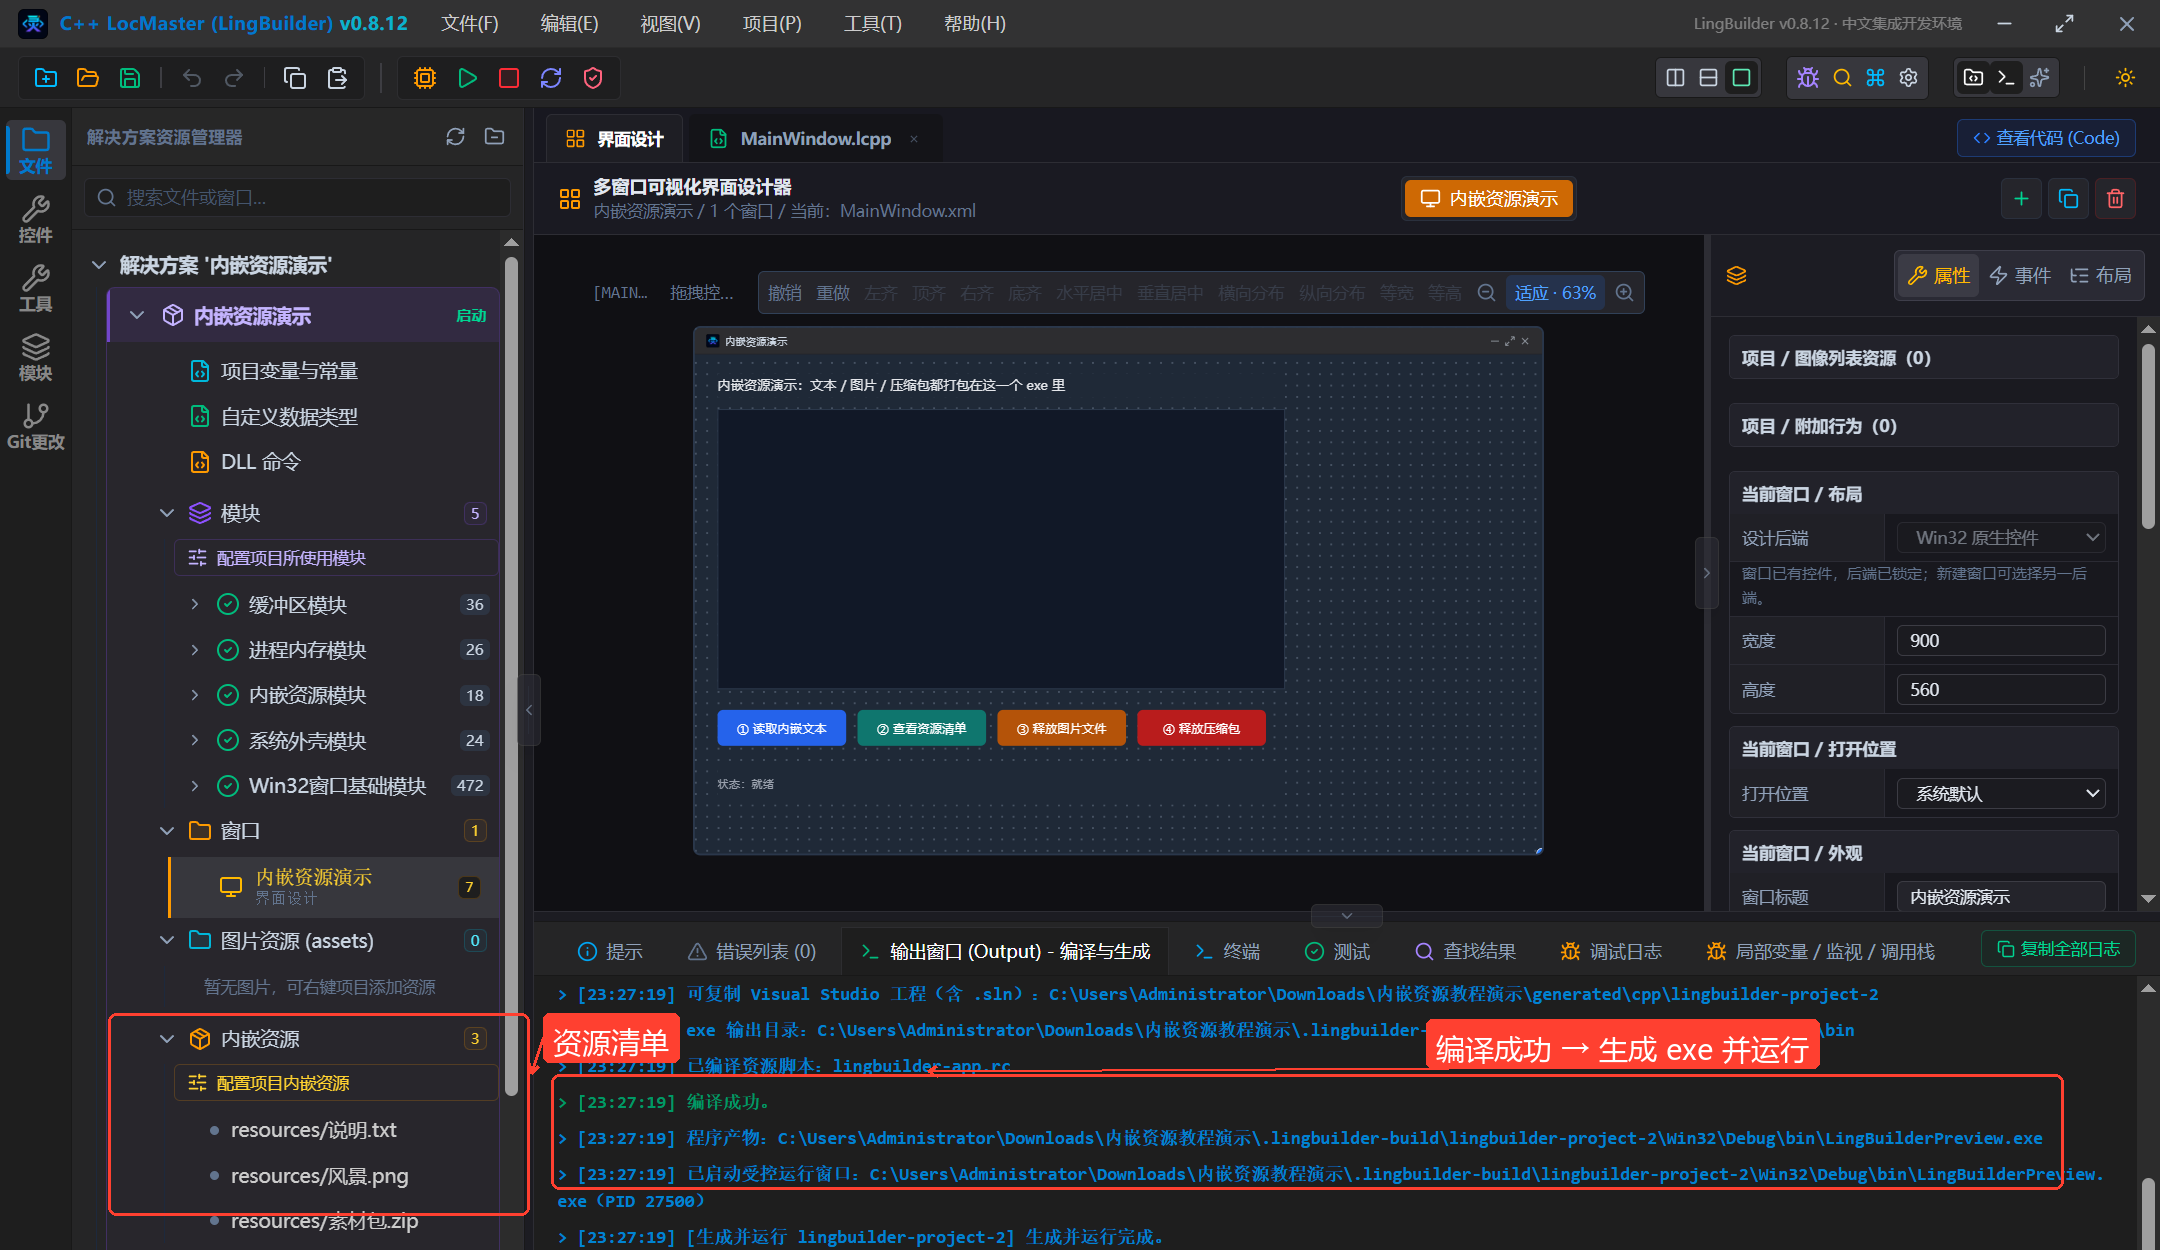Click the 搜索文件或窗口 search field

(x=298, y=198)
